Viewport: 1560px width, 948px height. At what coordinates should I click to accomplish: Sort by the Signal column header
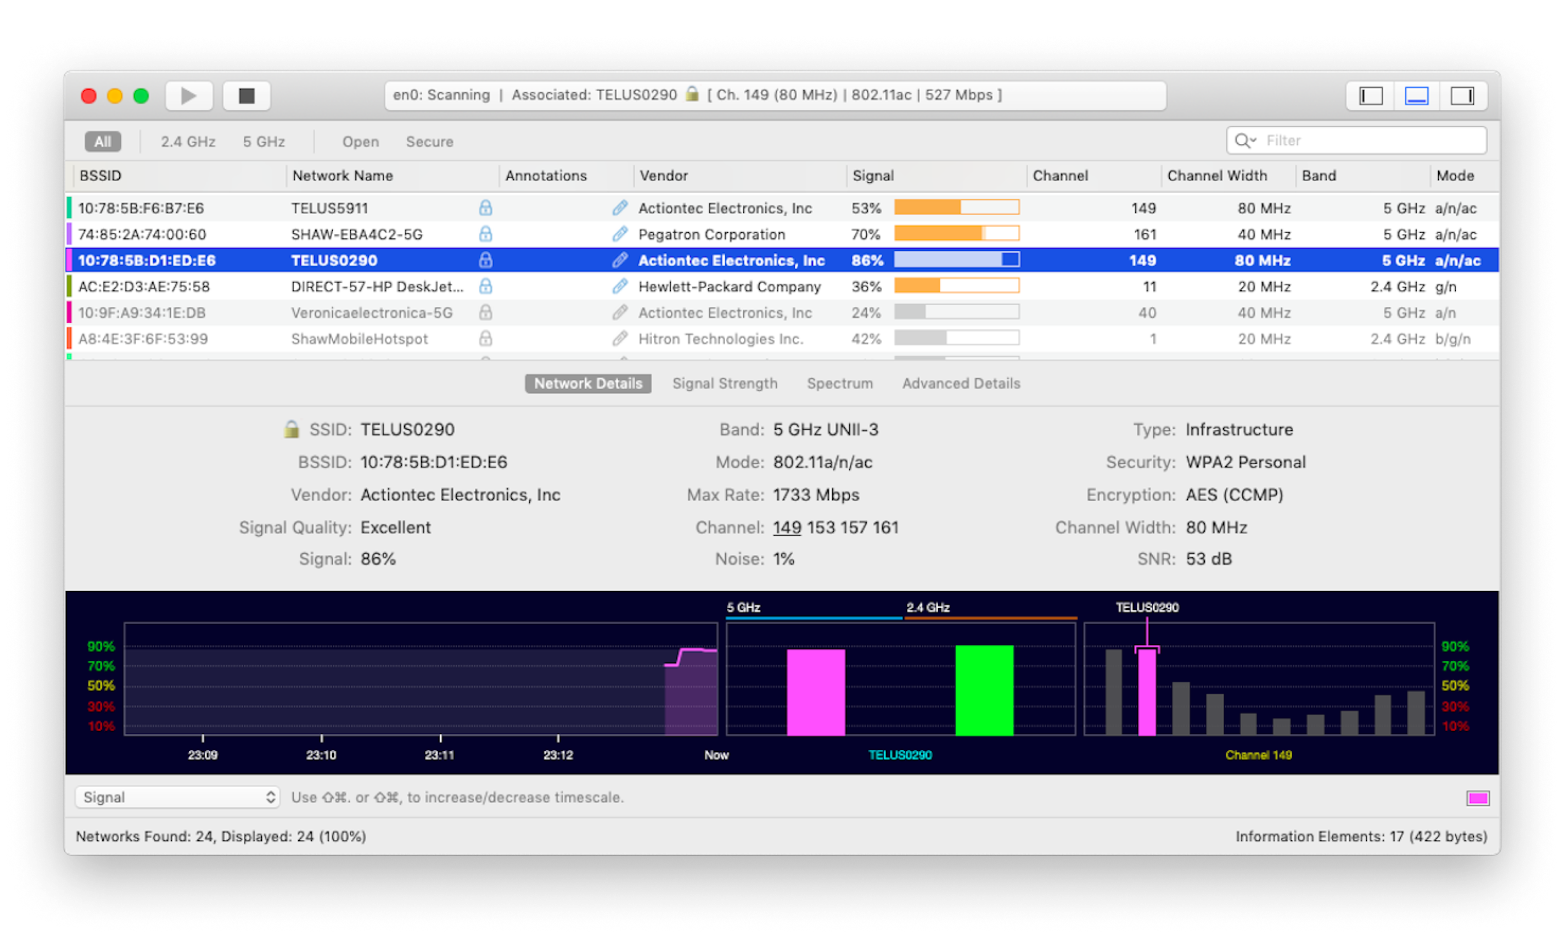pyautogui.click(x=935, y=175)
